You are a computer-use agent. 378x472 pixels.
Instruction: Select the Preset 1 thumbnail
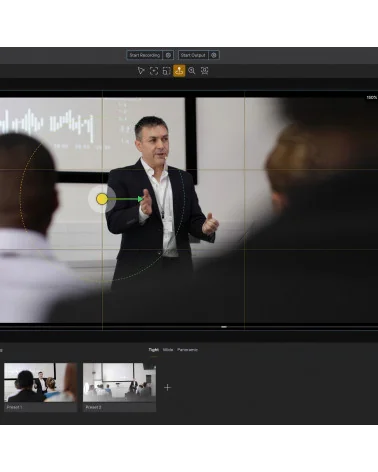(40, 382)
